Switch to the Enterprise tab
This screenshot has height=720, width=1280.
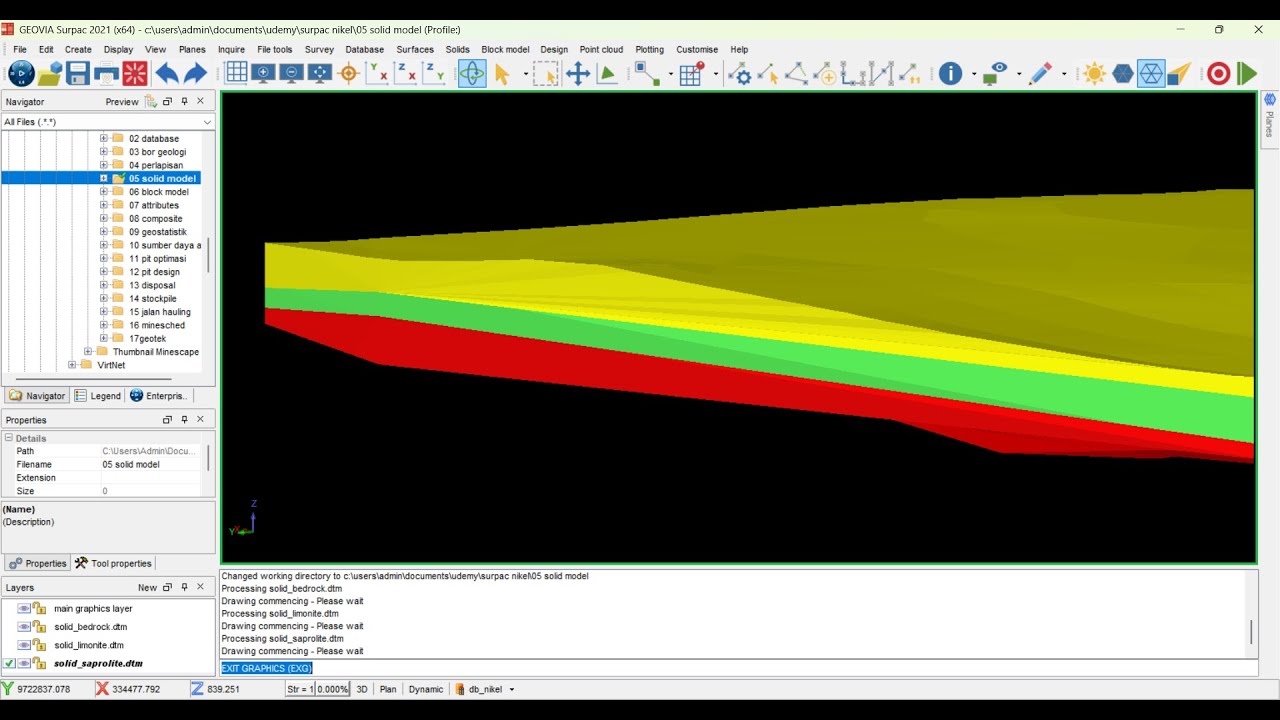pyautogui.click(x=159, y=396)
